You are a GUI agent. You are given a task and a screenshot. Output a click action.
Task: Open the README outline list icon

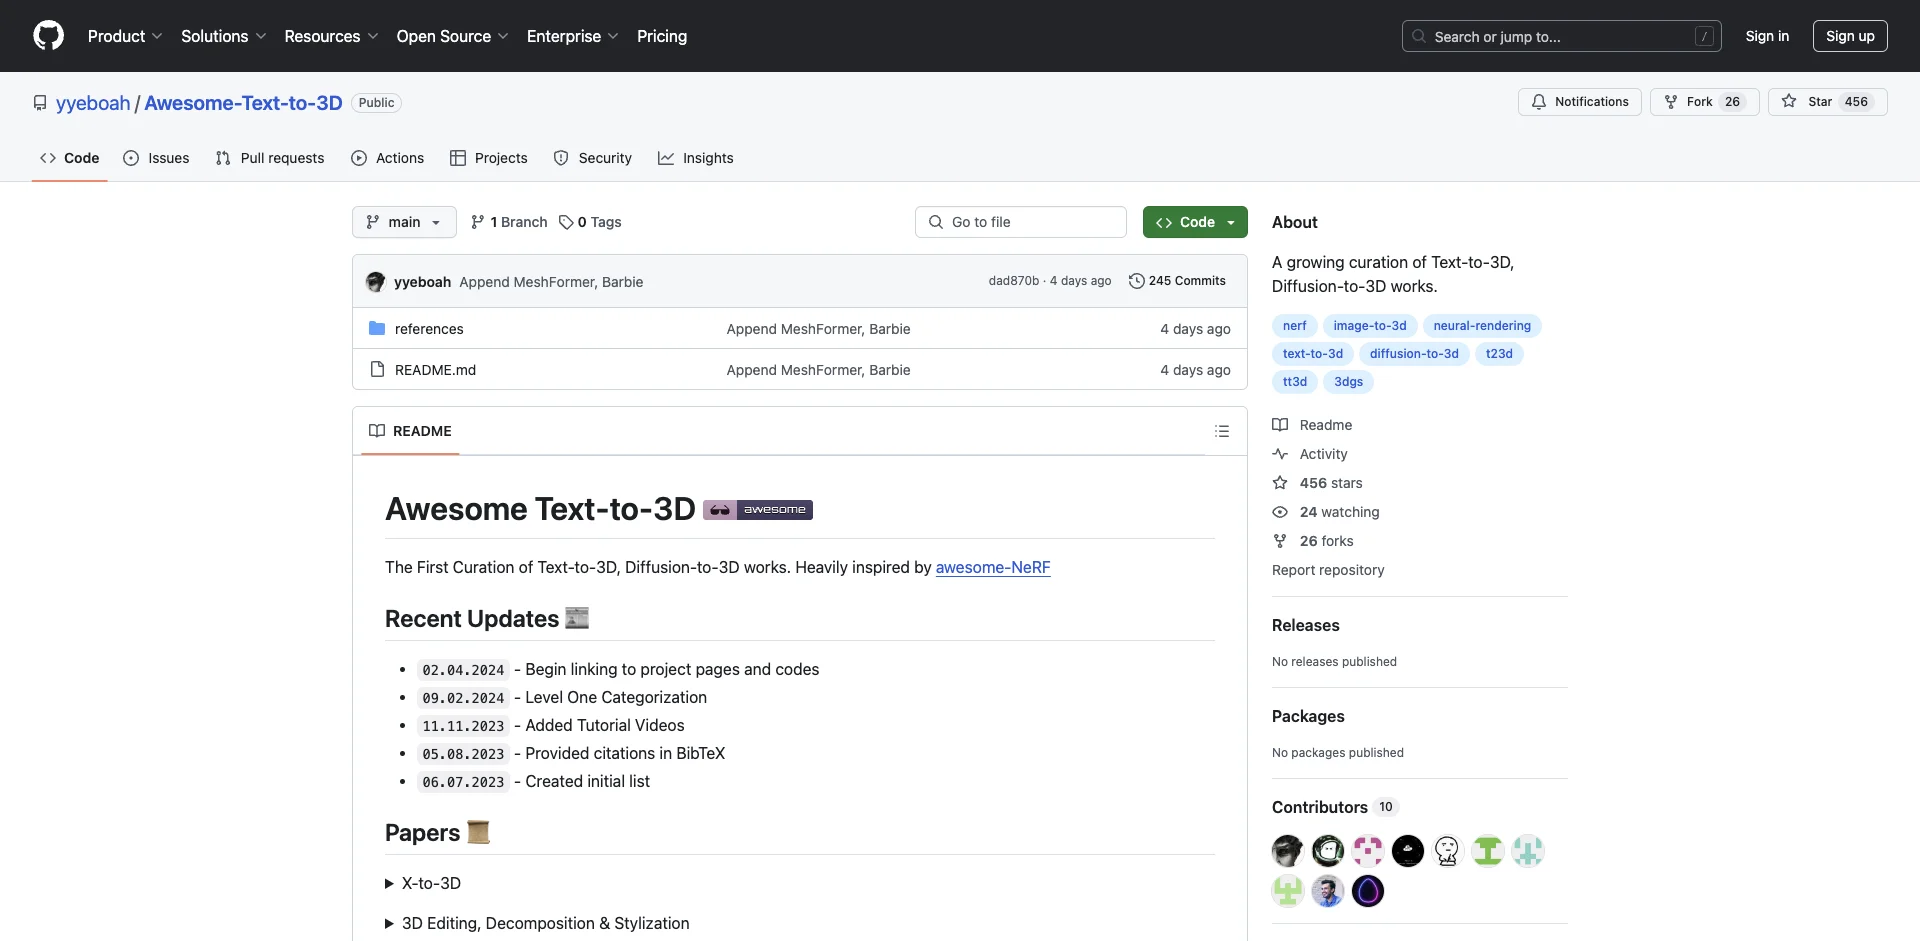1222,431
